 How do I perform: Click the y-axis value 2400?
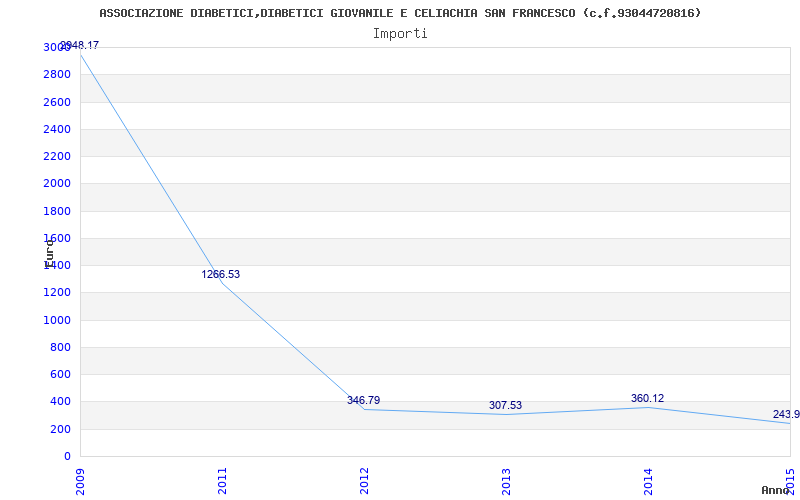tap(57, 129)
